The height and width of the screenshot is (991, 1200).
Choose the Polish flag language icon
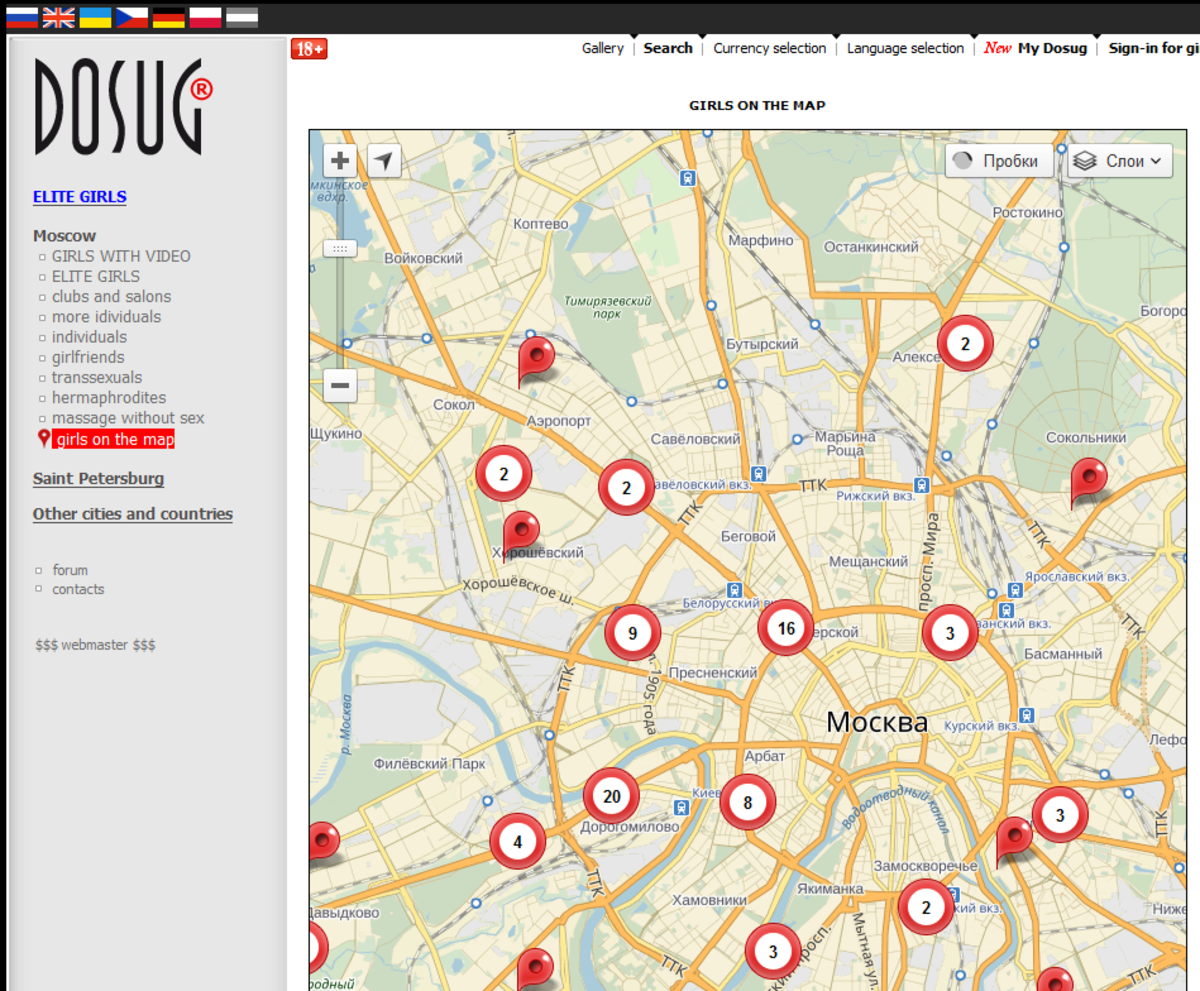coord(205,17)
